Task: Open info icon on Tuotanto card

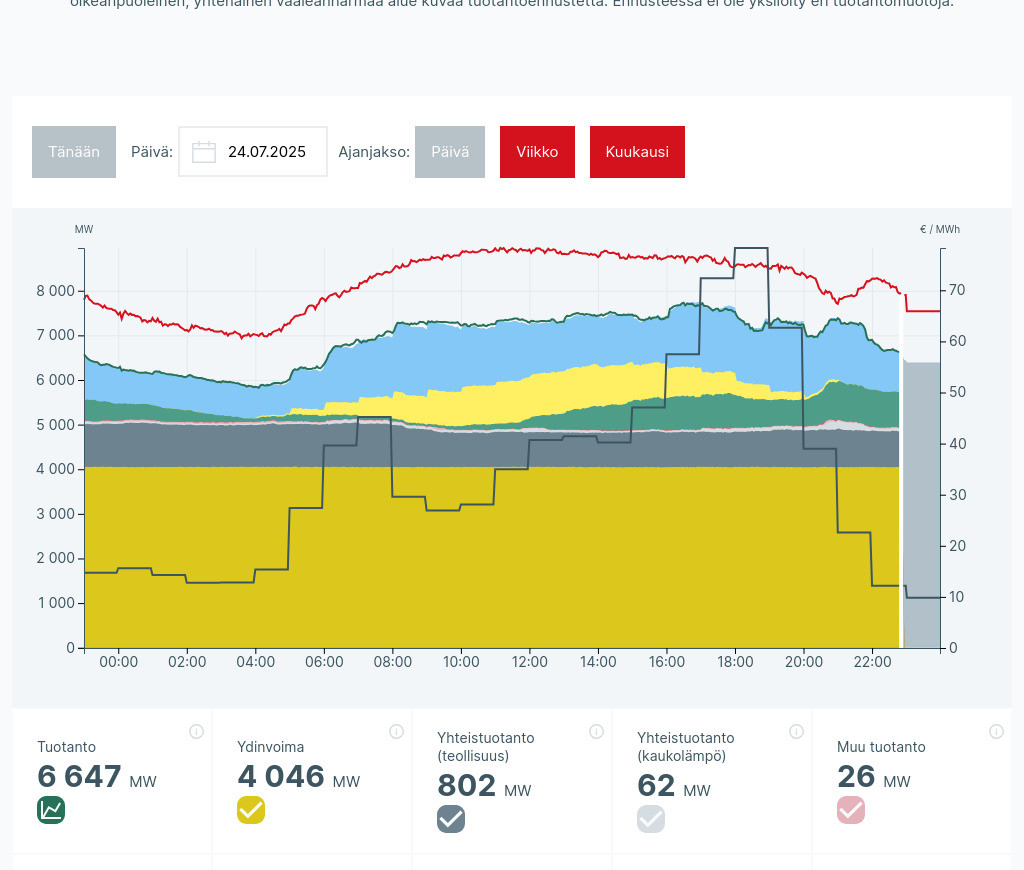Action: [196, 731]
